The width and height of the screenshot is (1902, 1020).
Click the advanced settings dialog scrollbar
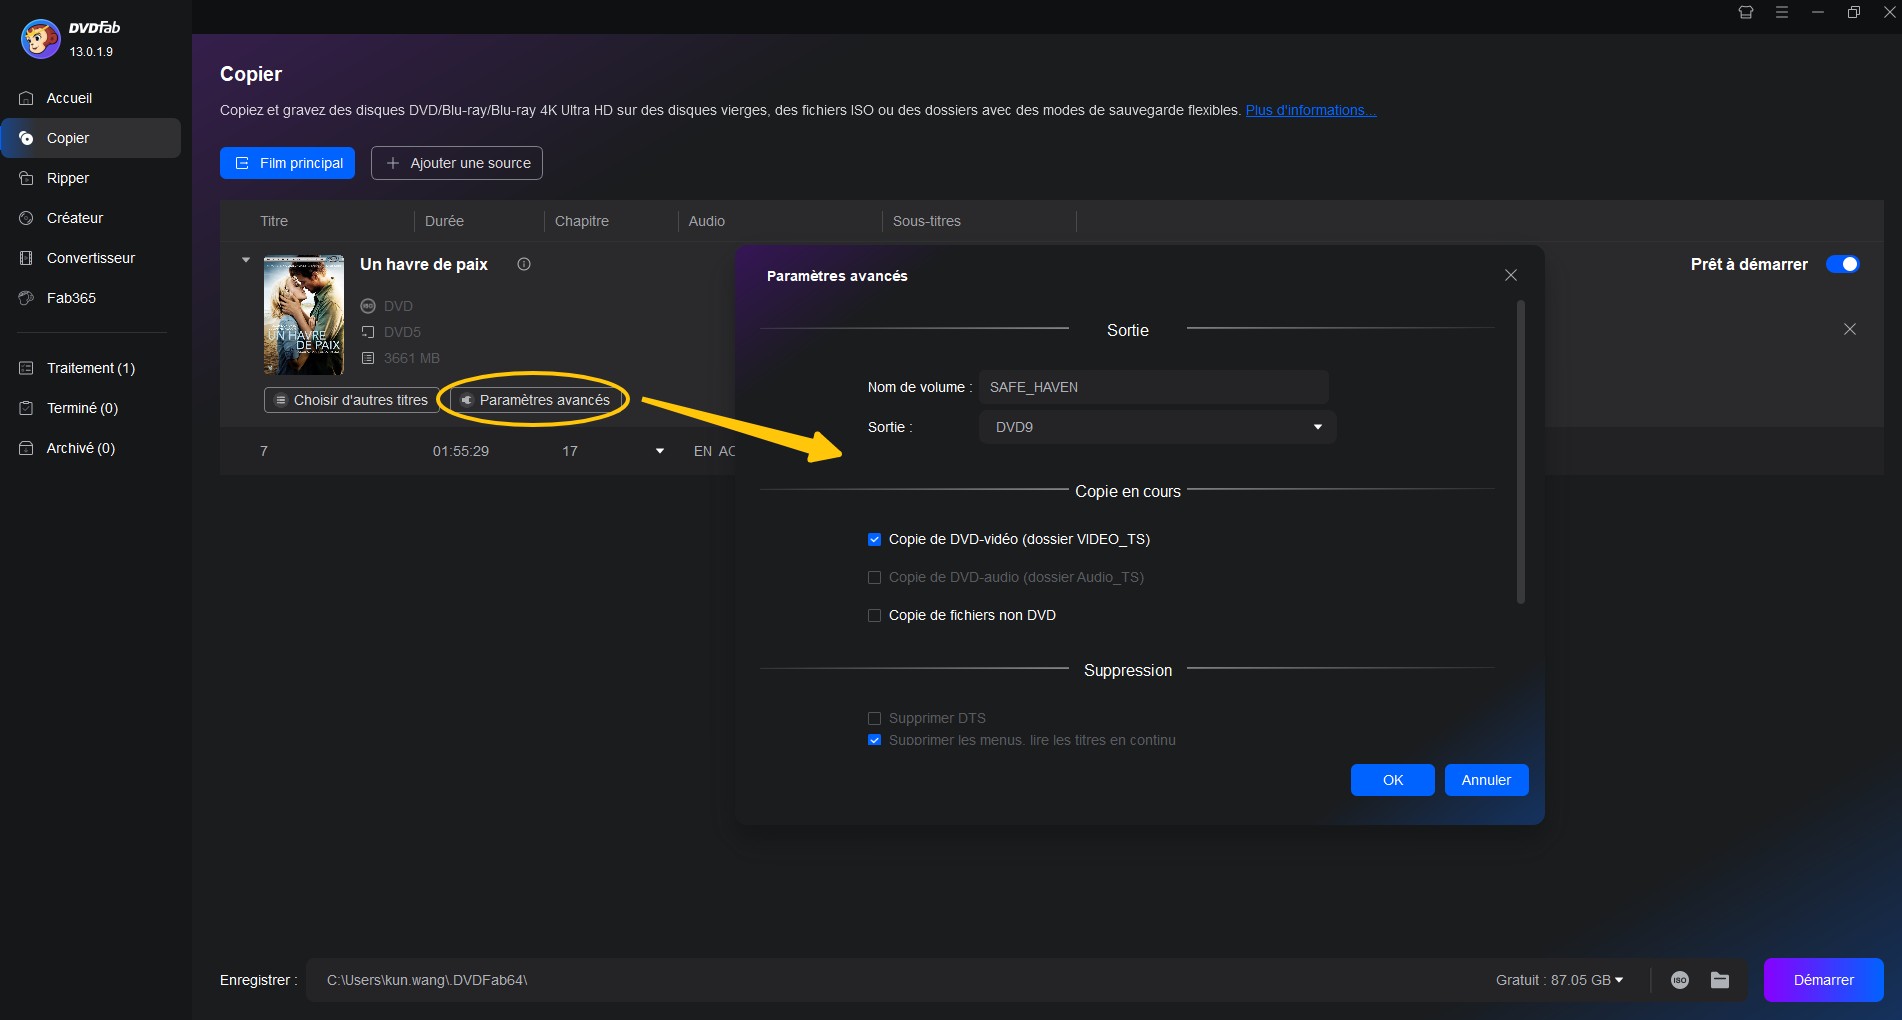coord(1521,452)
